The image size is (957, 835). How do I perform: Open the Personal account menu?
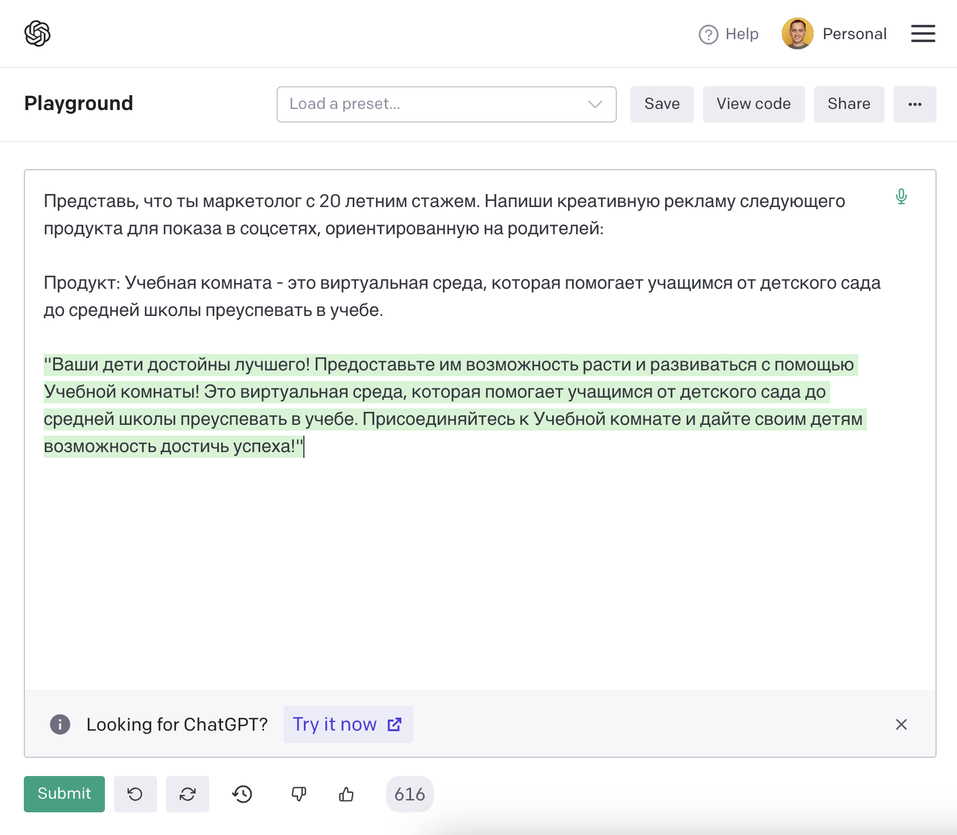point(833,33)
